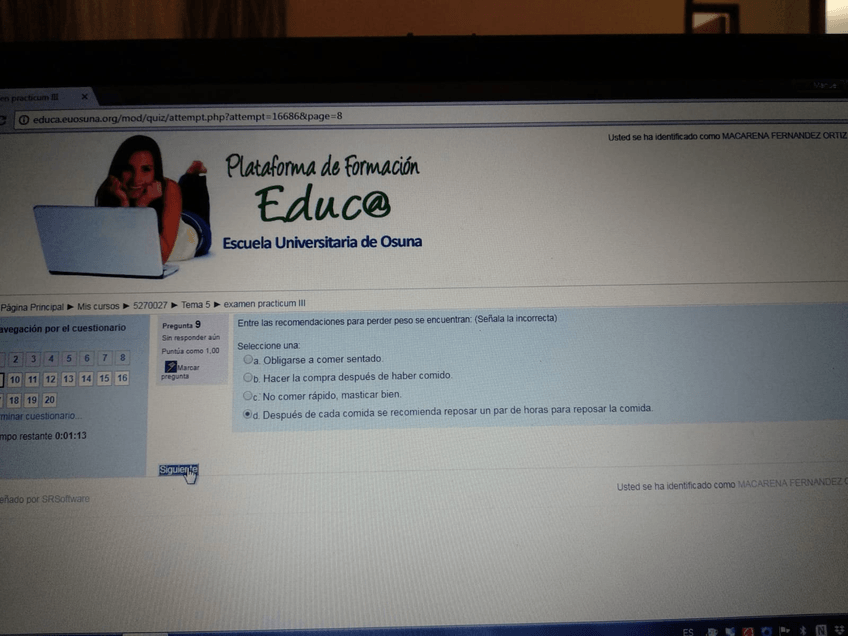Click the Terminar cuestionario link
The width and height of the screenshot is (848, 636).
coord(41,416)
